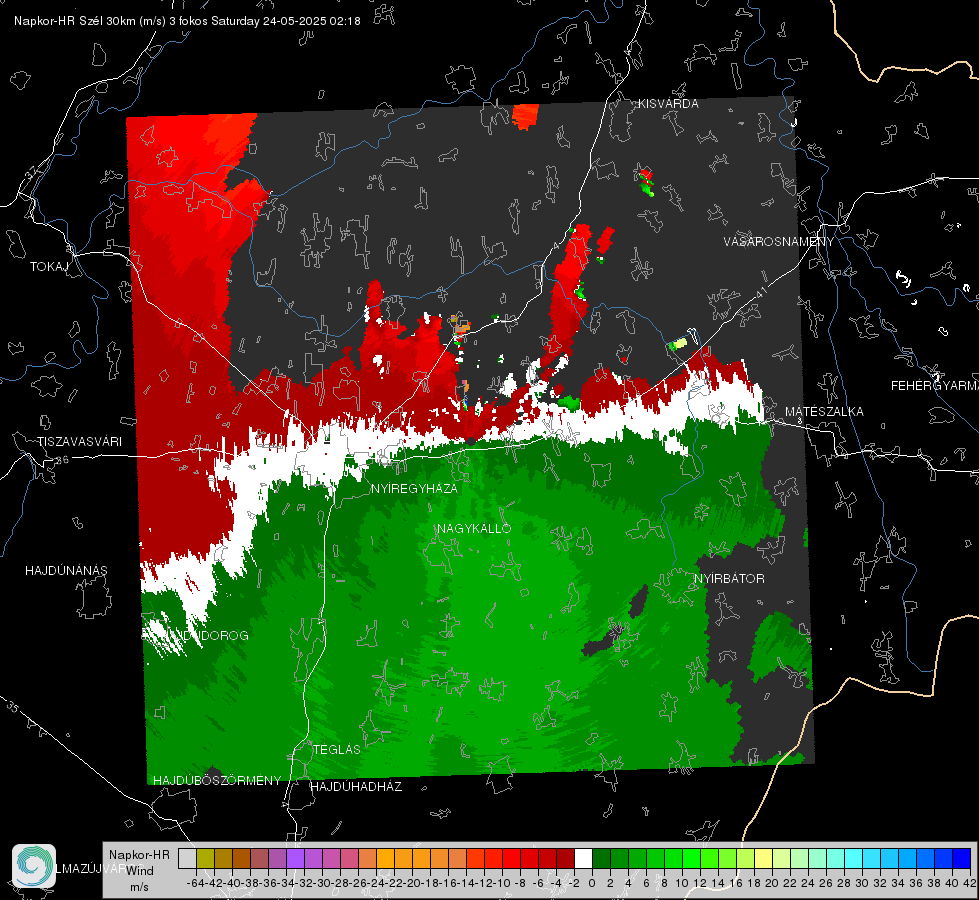Click the radar title text with date 24-05-2025
Screen dimensions: 979x900
(x=187, y=21)
